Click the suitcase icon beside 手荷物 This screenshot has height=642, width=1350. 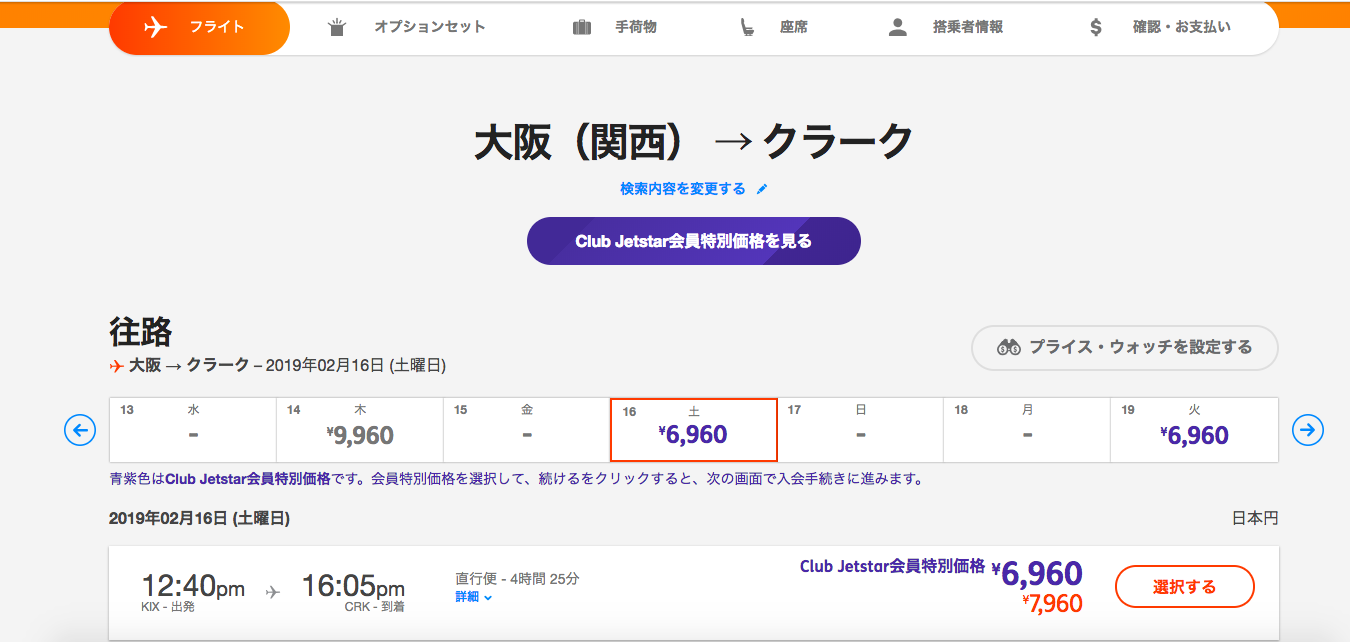[x=582, y=27]
